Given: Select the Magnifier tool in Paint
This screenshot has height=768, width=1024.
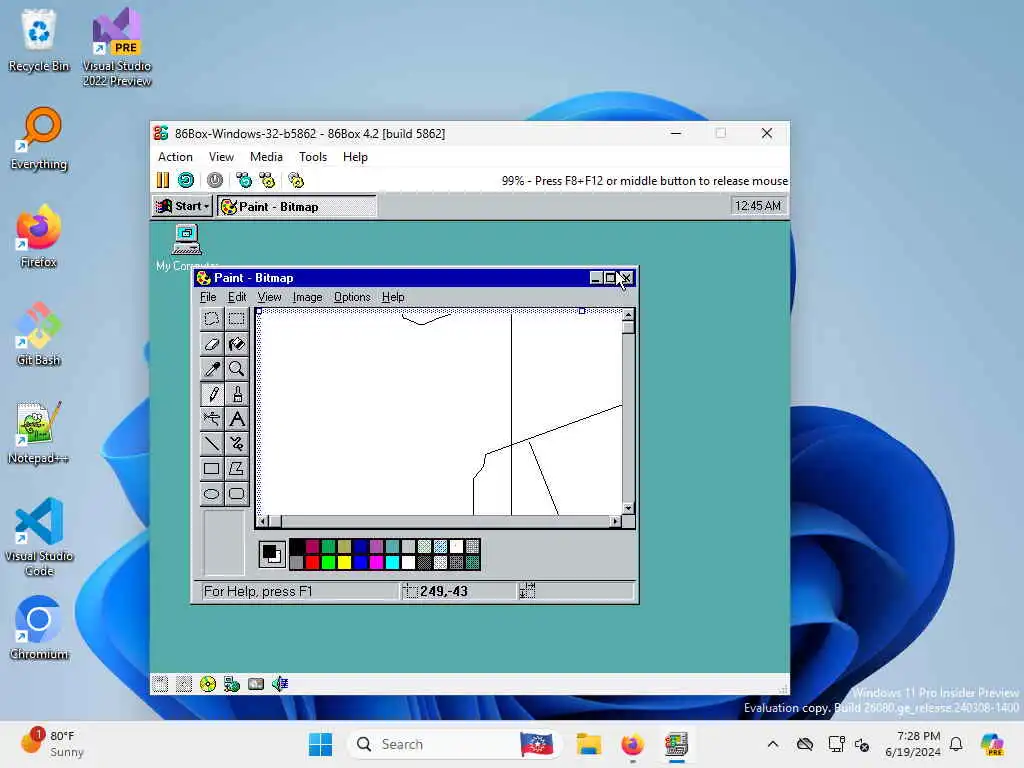Looking at the screenshot, I should [x=236, y=368].
